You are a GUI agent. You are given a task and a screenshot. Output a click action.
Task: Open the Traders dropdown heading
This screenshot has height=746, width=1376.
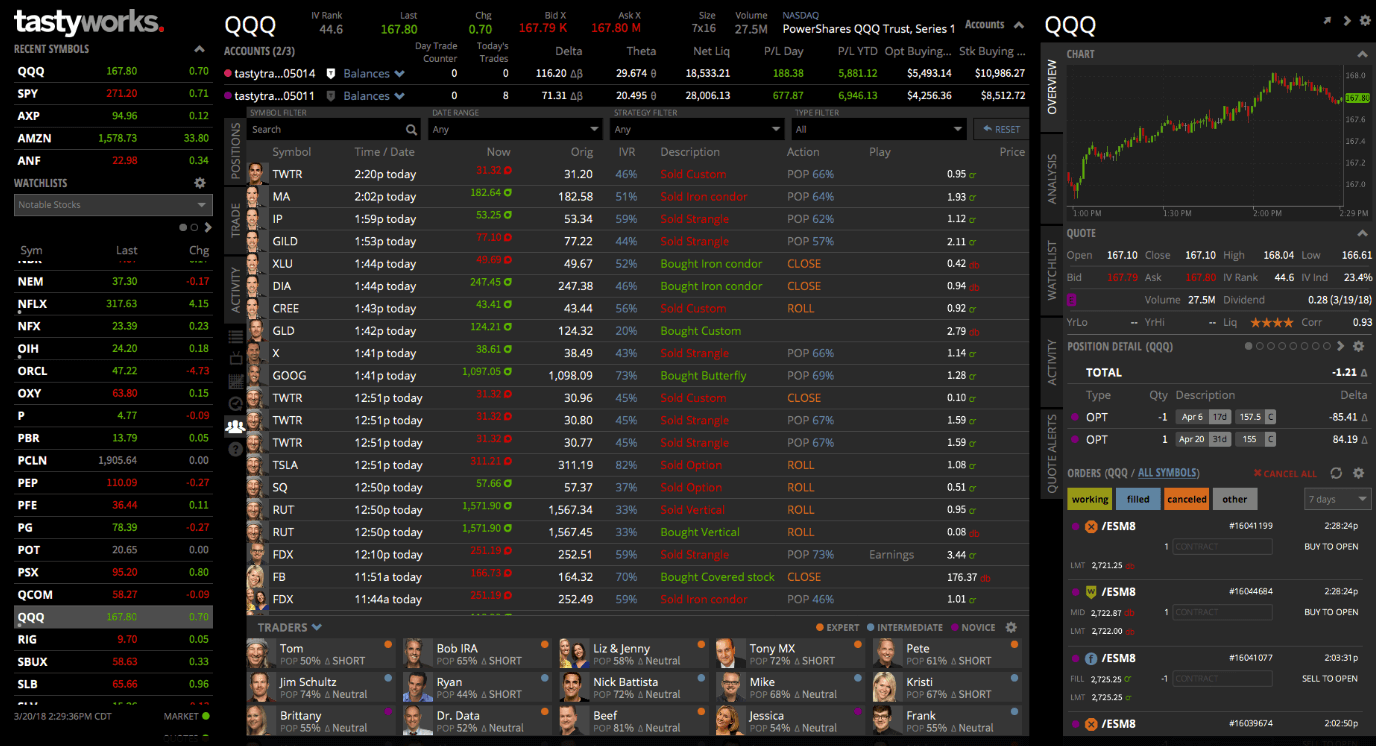coord(290,628)
